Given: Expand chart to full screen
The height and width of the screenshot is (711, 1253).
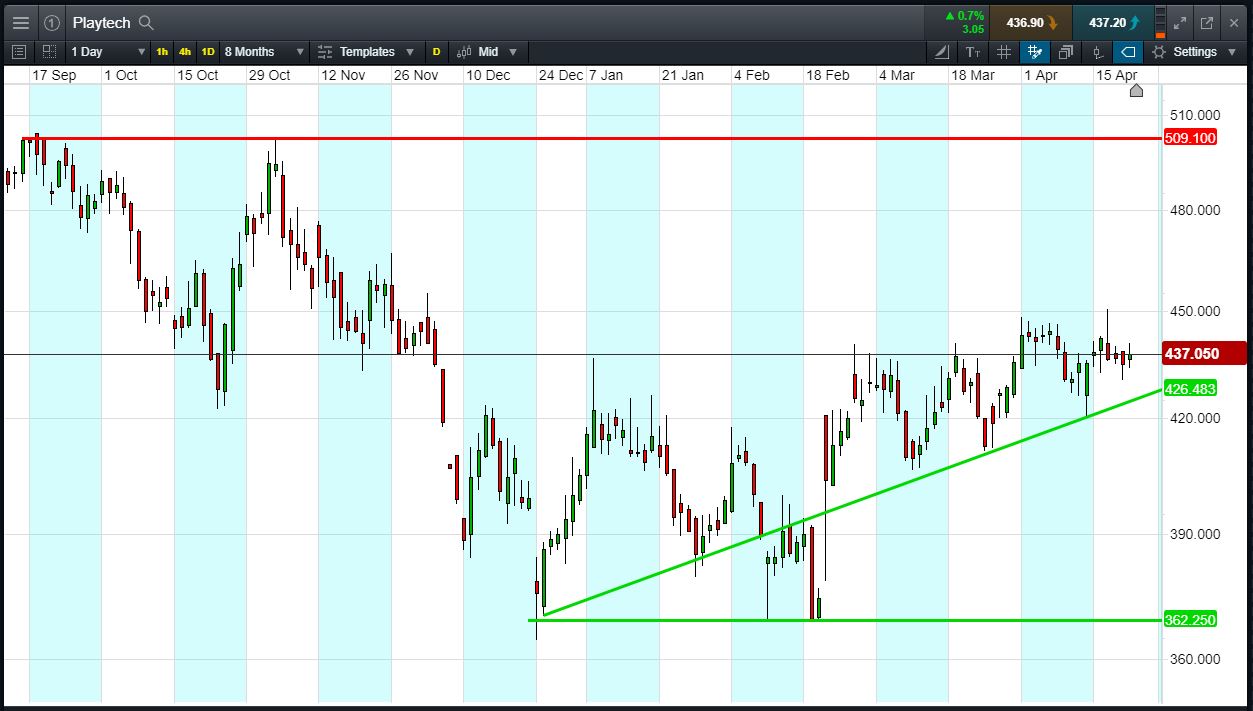Looking at the screenshot, I should (1179, 22).
